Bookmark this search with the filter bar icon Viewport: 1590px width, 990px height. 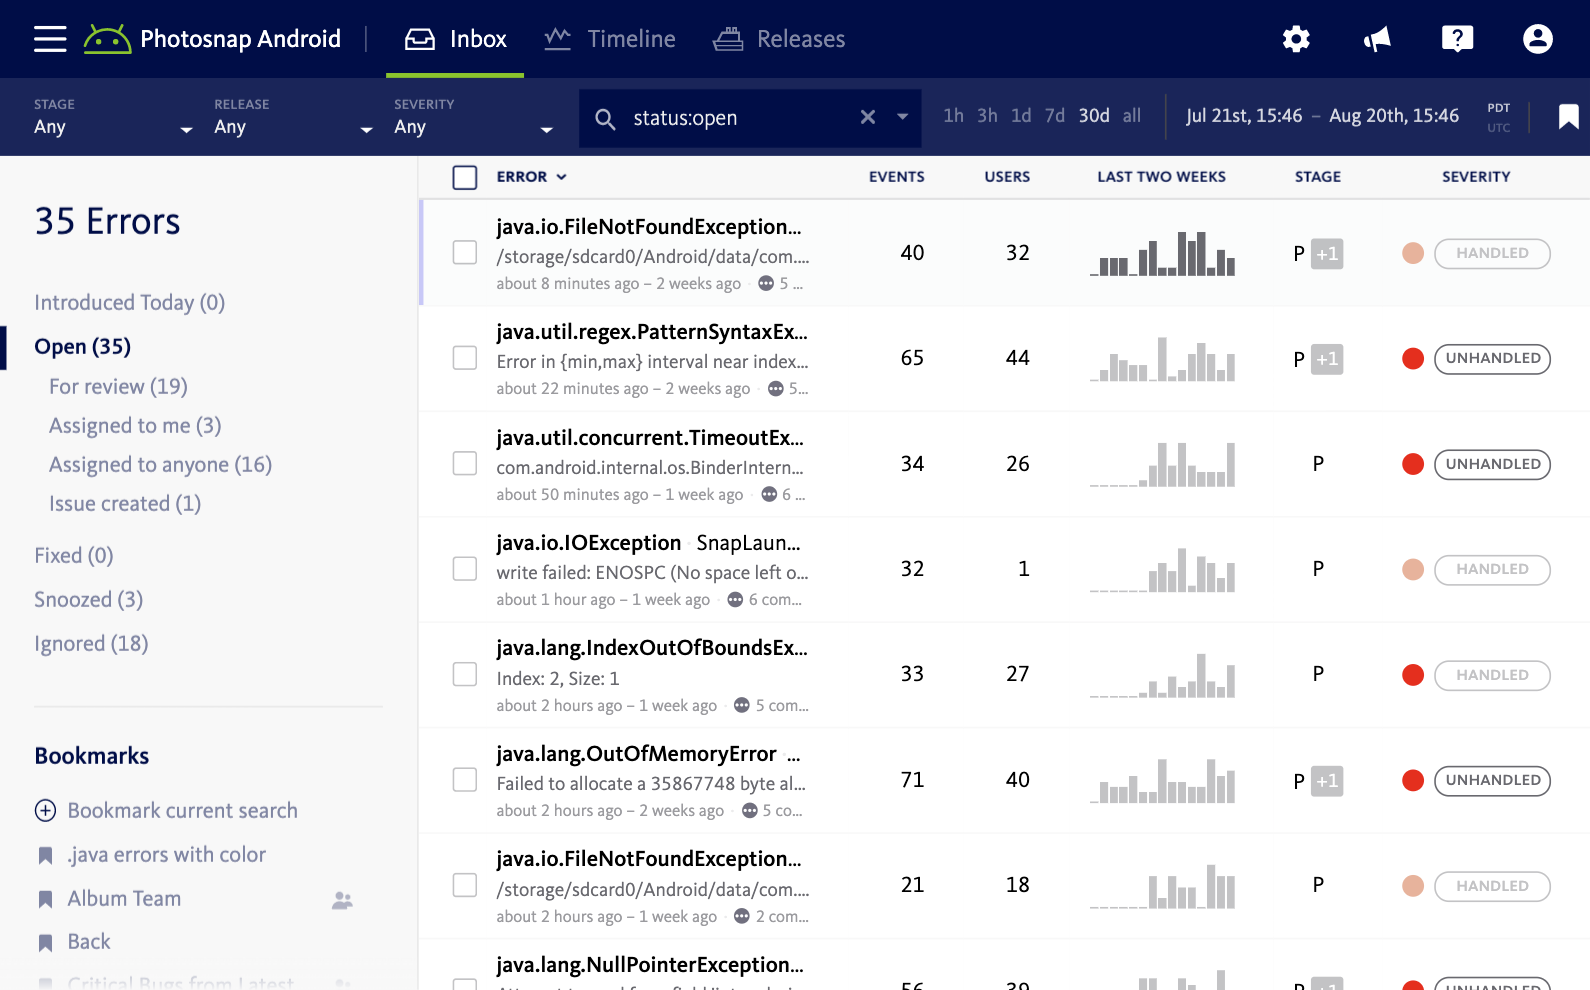click(1568, 117)
